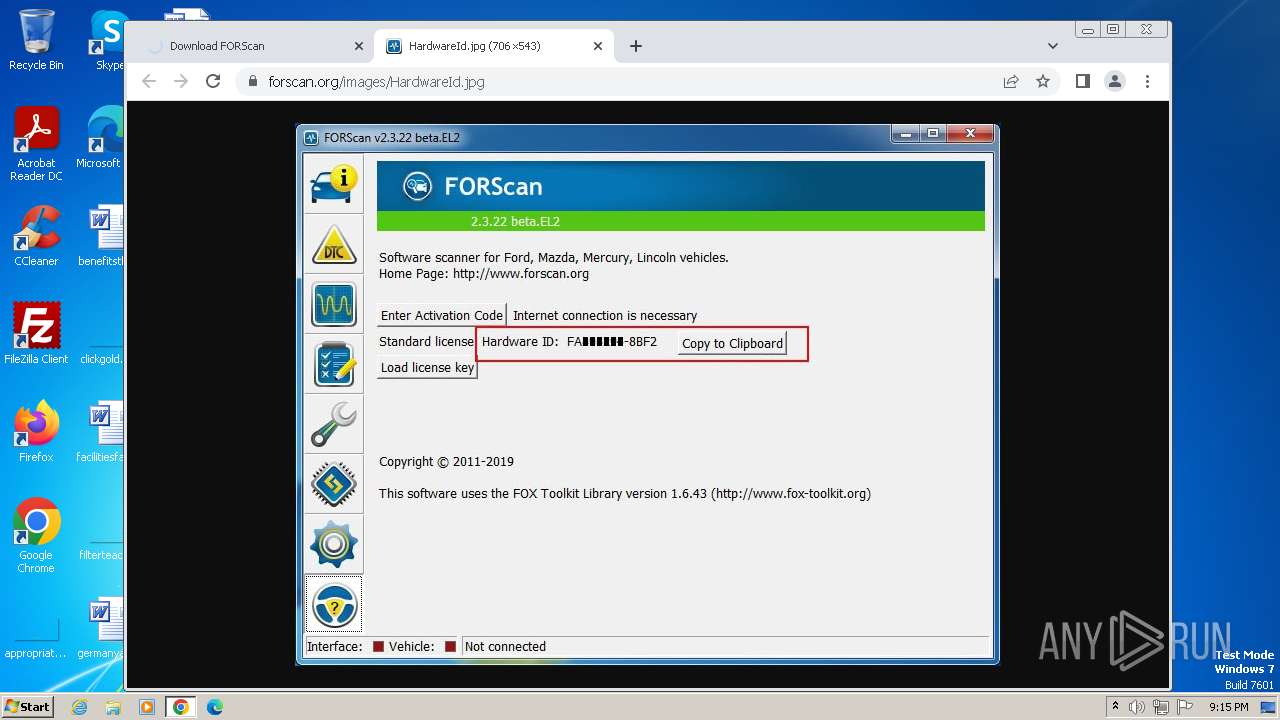
Task: Open Acrobat Reader DC desktop shortcut
Action: pos(36,145)
